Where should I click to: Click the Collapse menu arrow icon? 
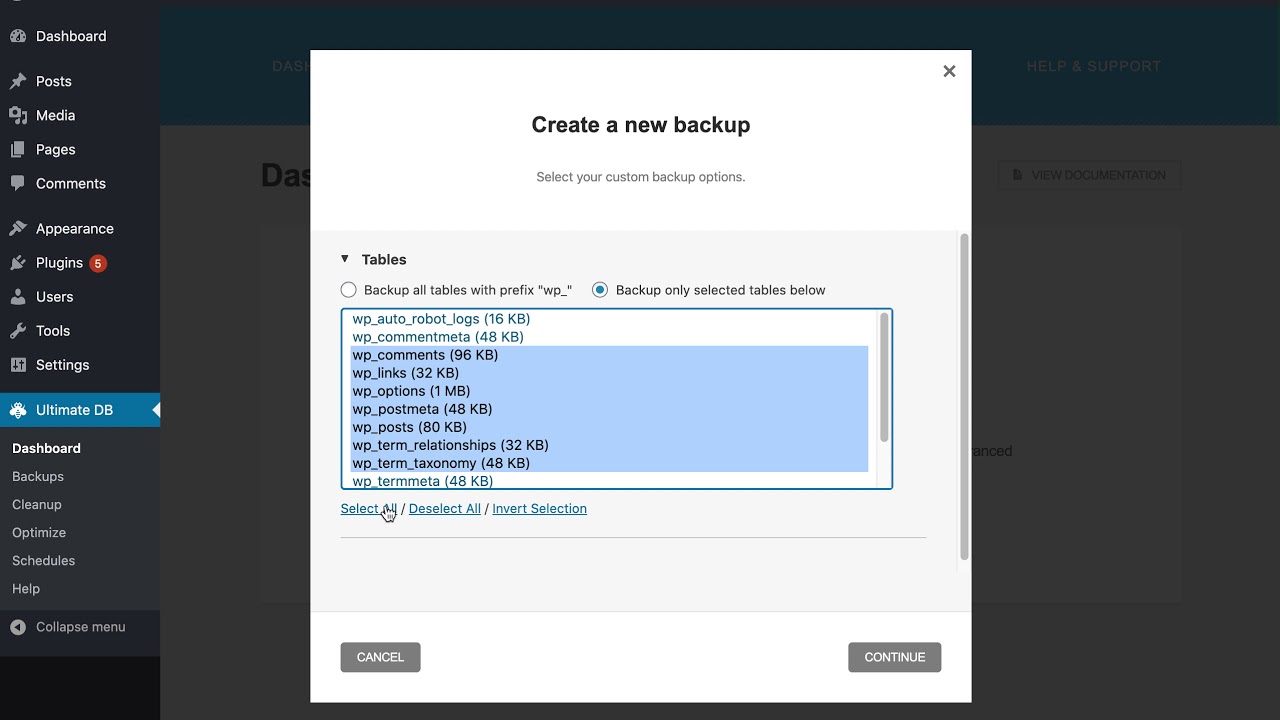18,627
